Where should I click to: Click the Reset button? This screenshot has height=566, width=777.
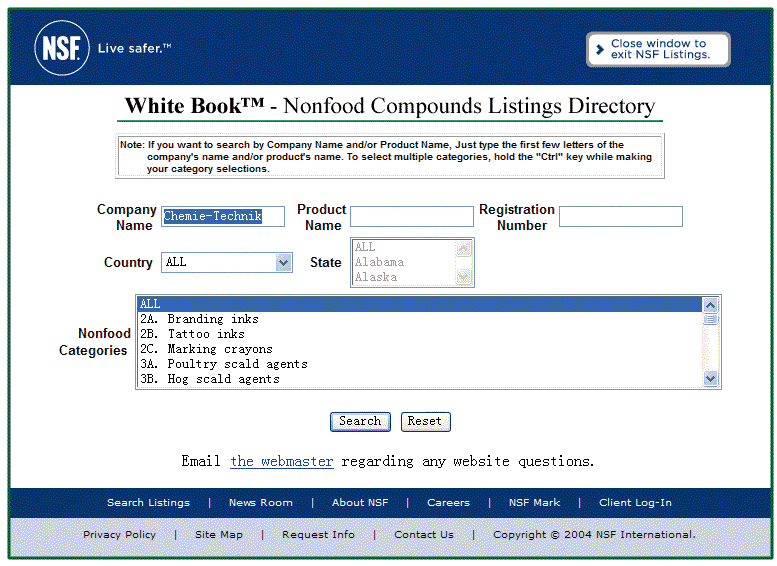click(x=425, y=422)
